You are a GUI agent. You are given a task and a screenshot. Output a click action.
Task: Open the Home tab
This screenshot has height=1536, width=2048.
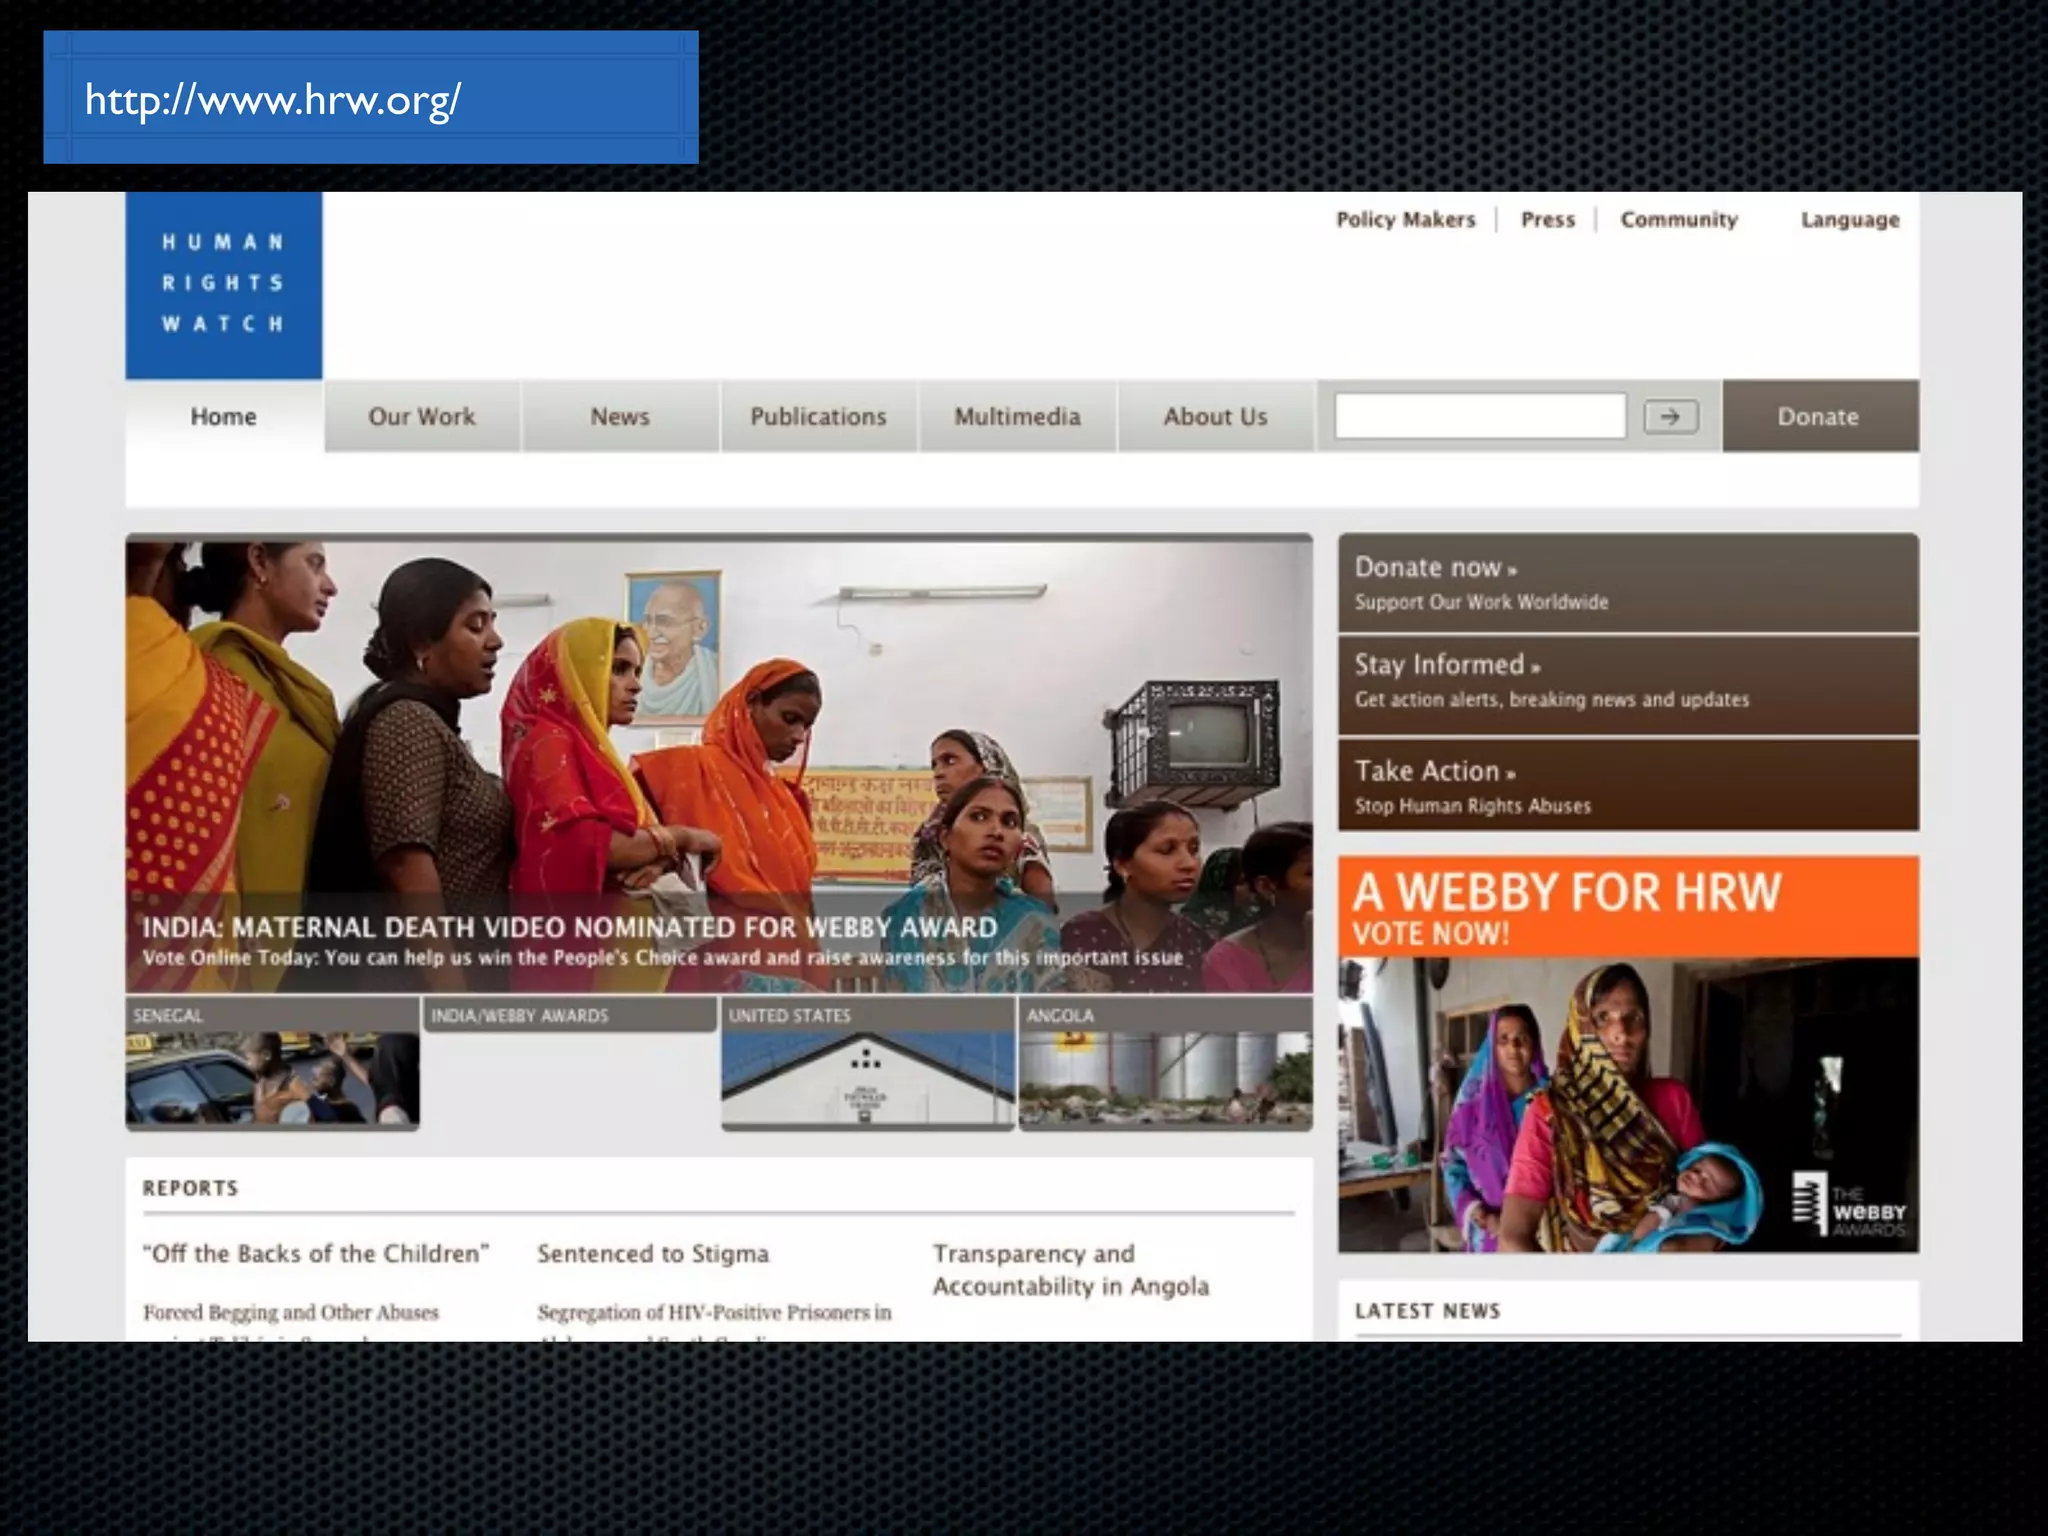pos(224,417)
